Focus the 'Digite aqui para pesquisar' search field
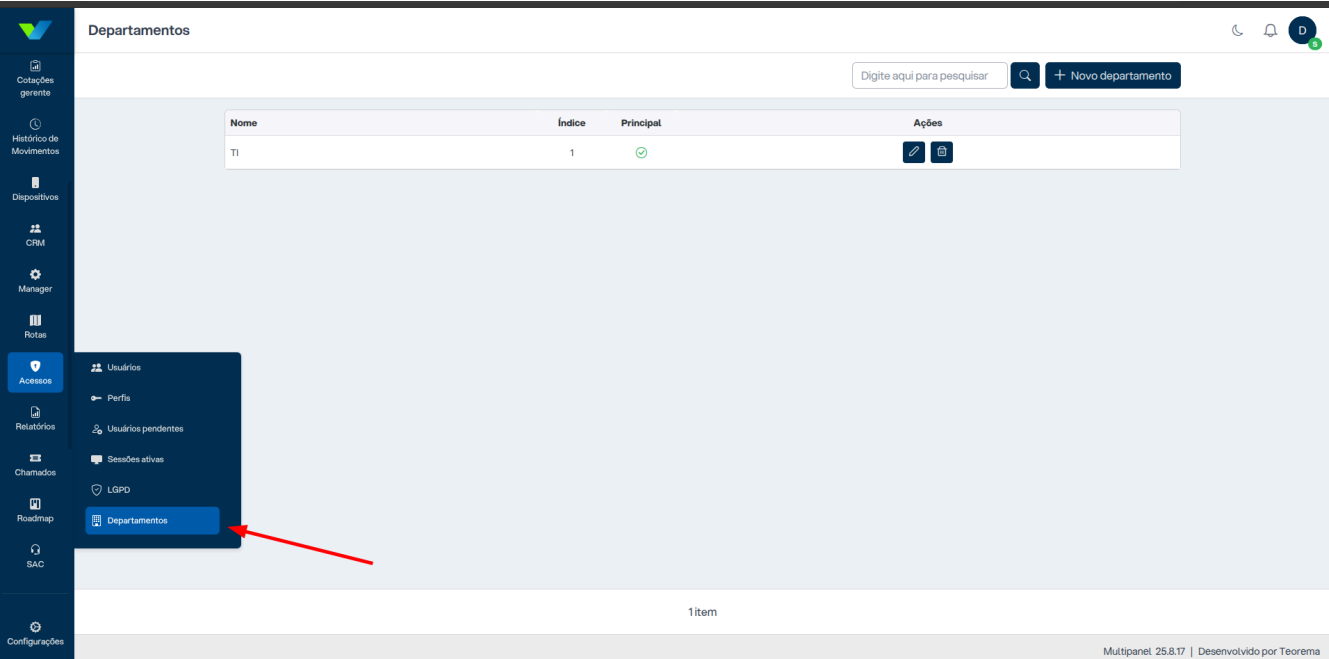This screenshot has width=1329, height=659. pyautogui.click(x=929, y=76)
